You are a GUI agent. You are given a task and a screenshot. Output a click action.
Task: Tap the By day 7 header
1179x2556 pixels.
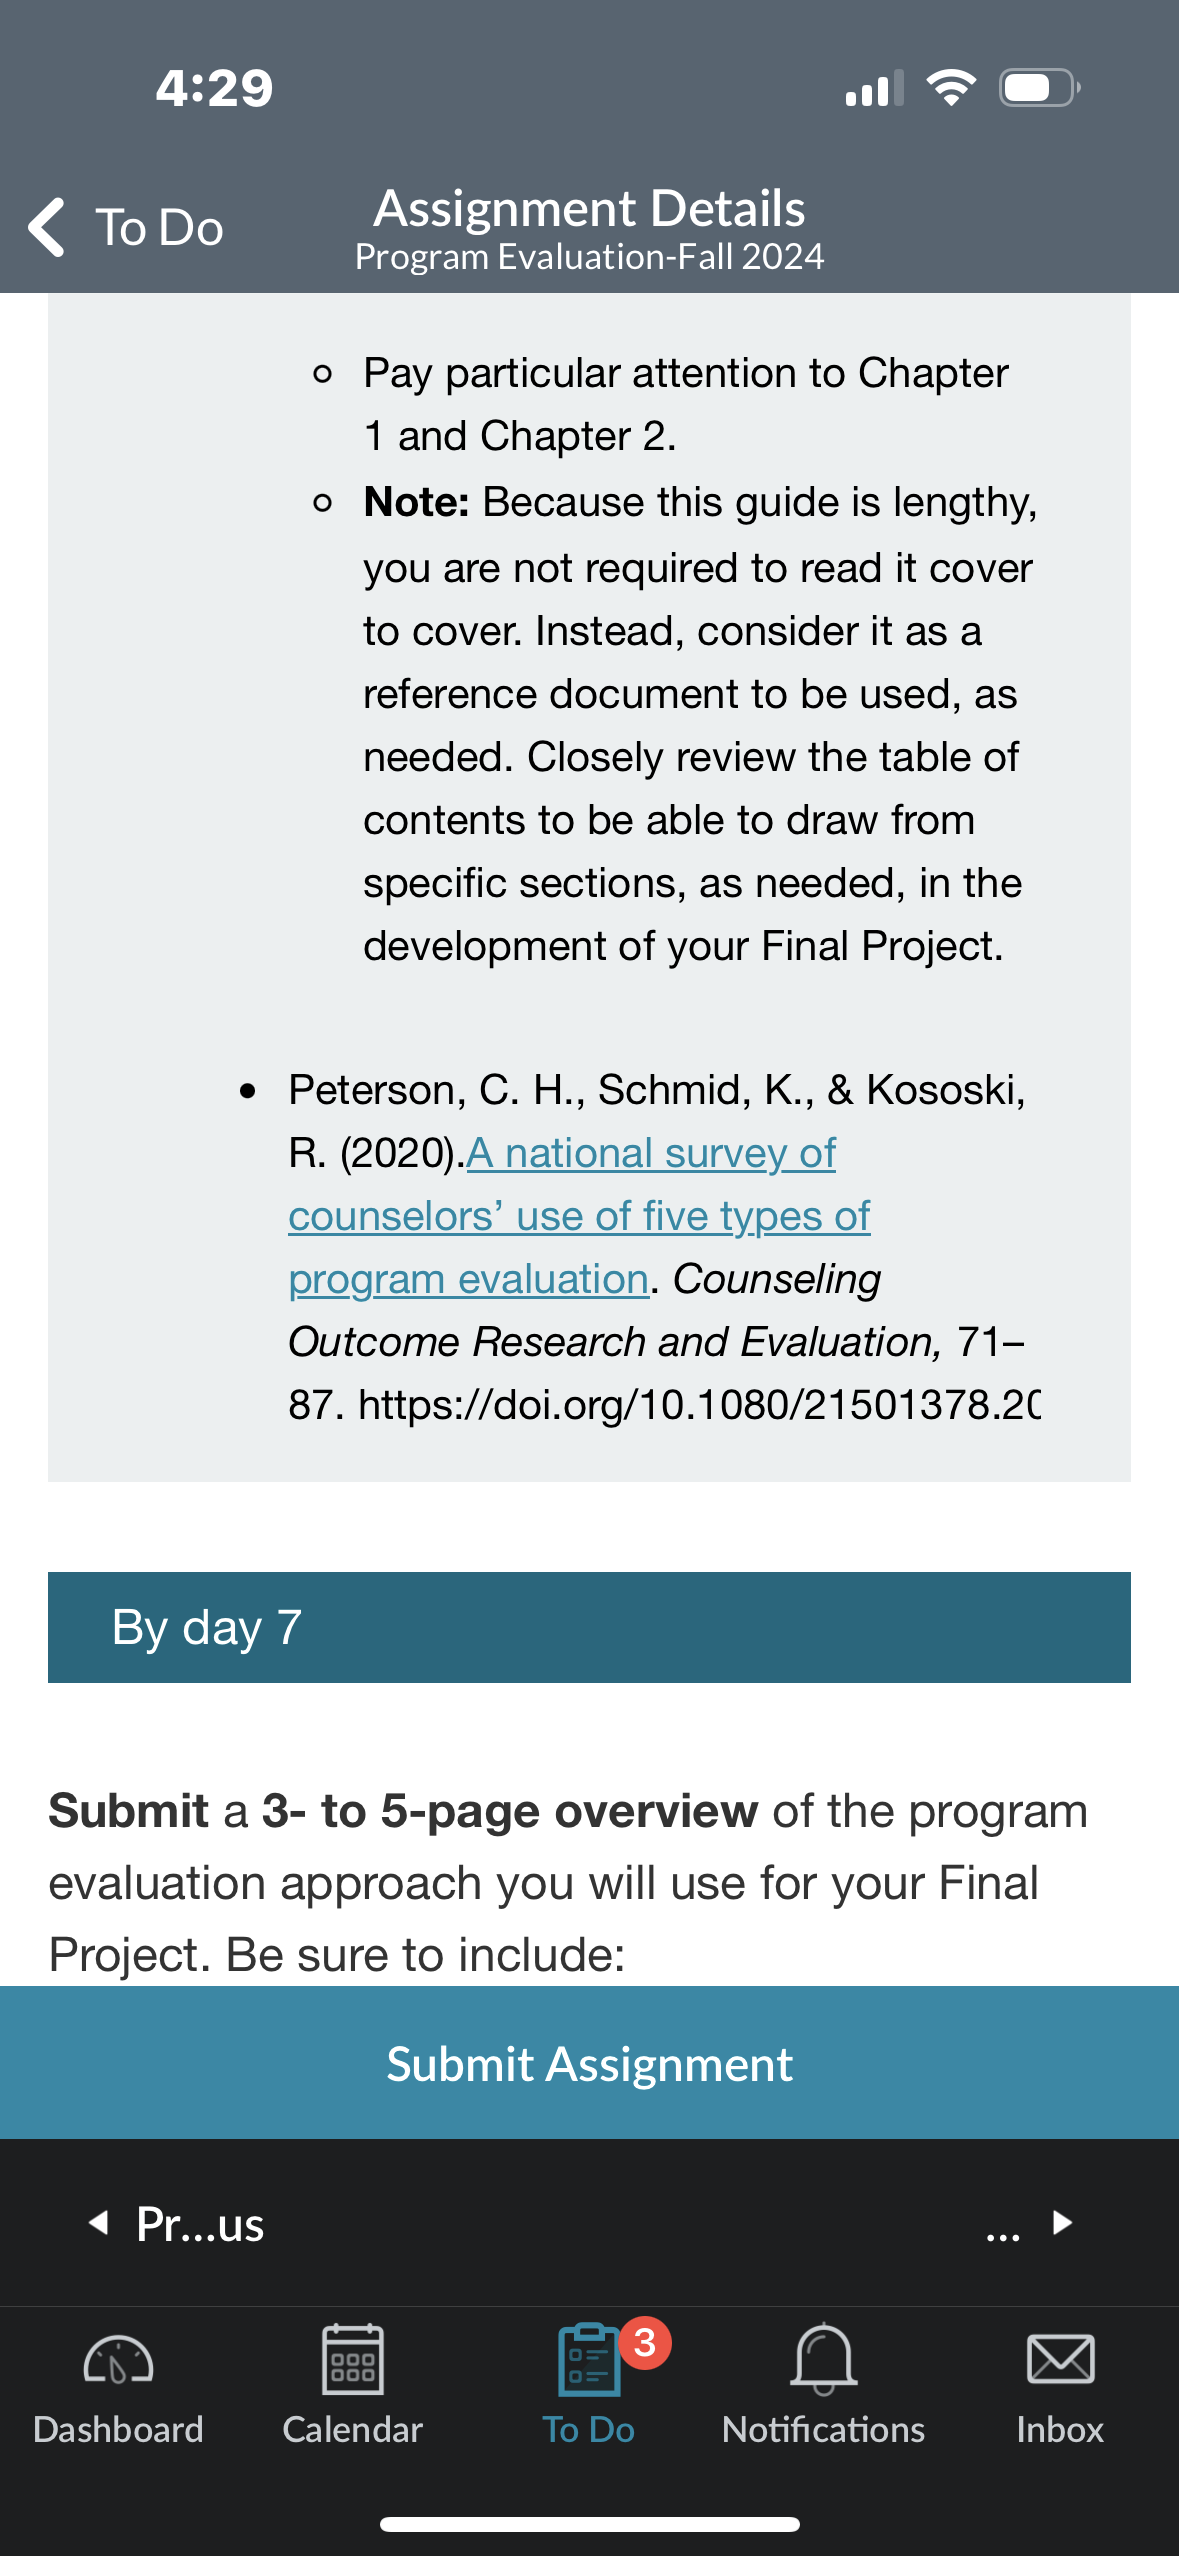coord(589,1627)
